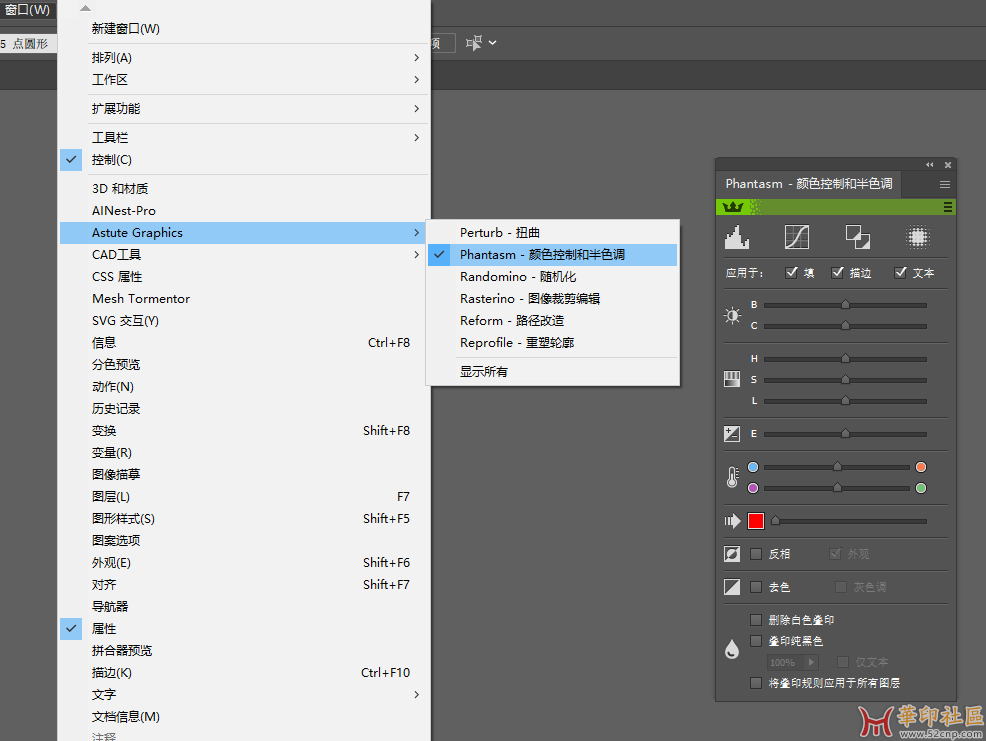Screen dimensions: 986x741
Task: Select Rasterino - 图像裁剪编辑
Action: (x=552, y=299)
